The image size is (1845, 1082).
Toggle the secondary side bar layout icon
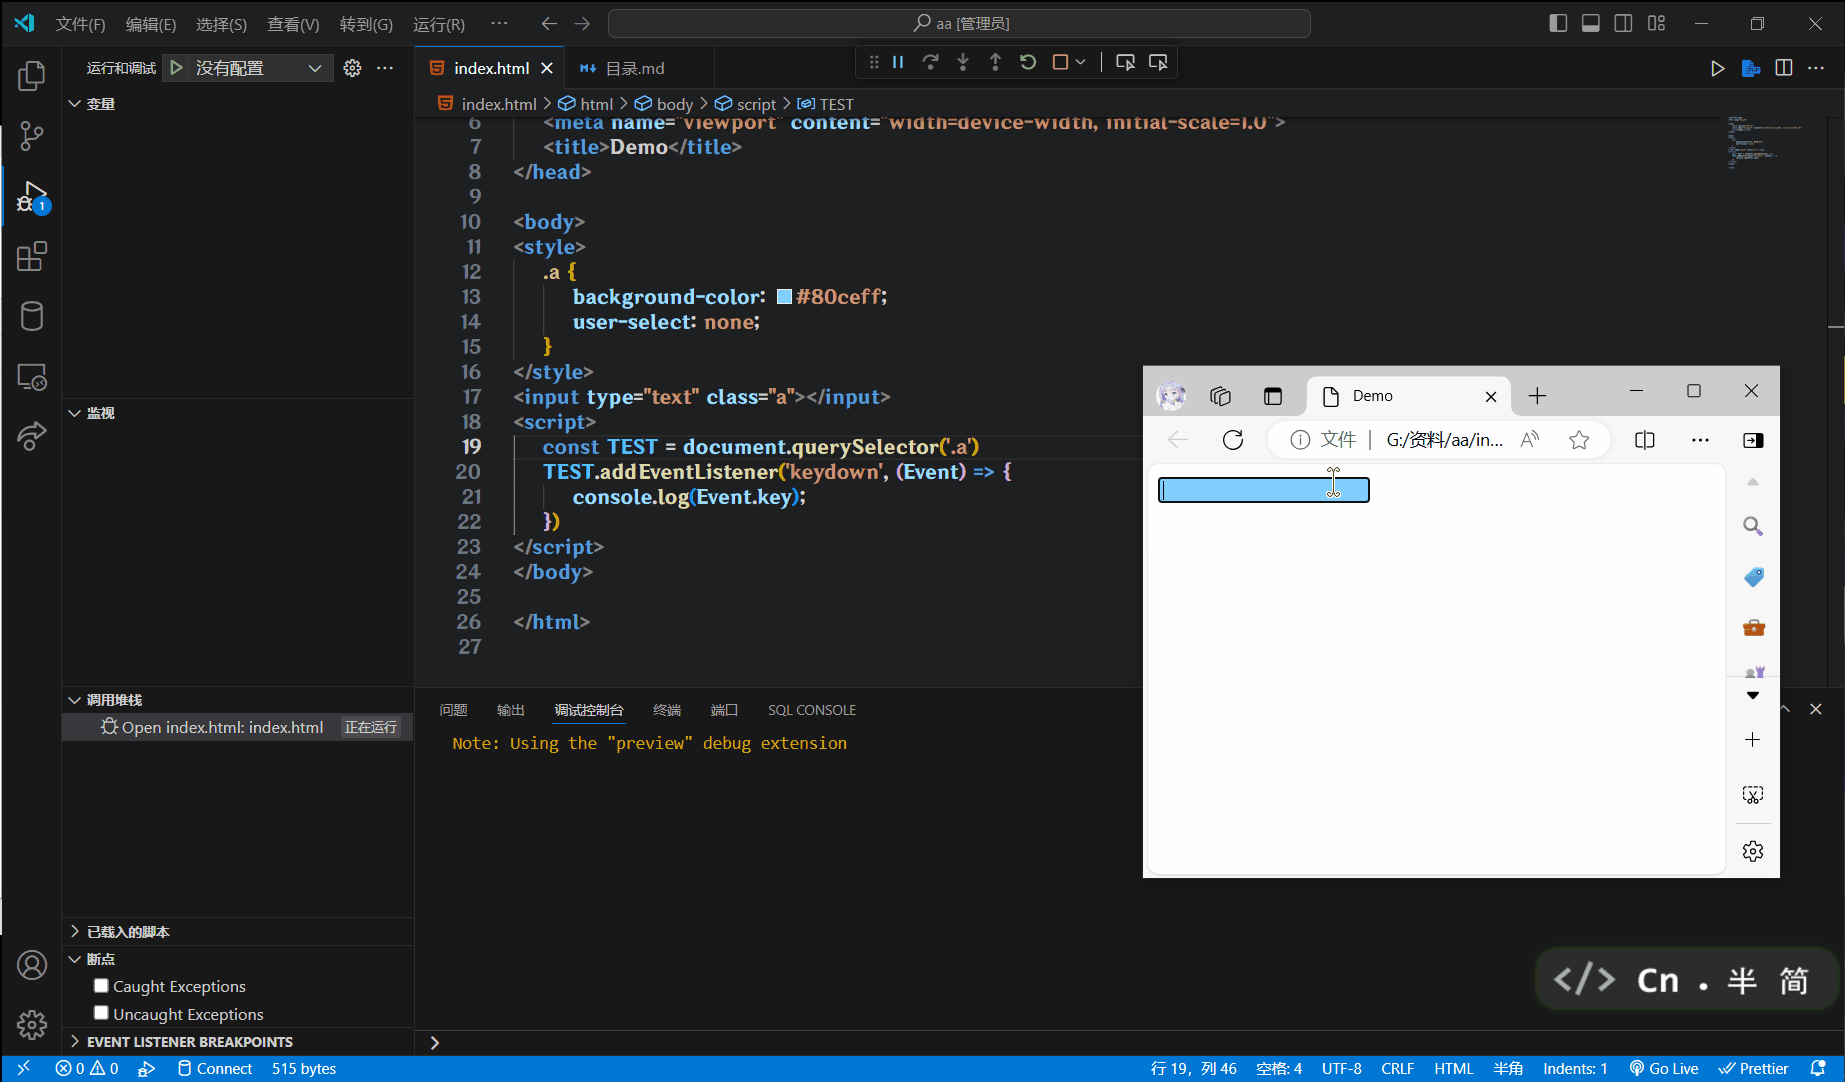(1624, 23)
